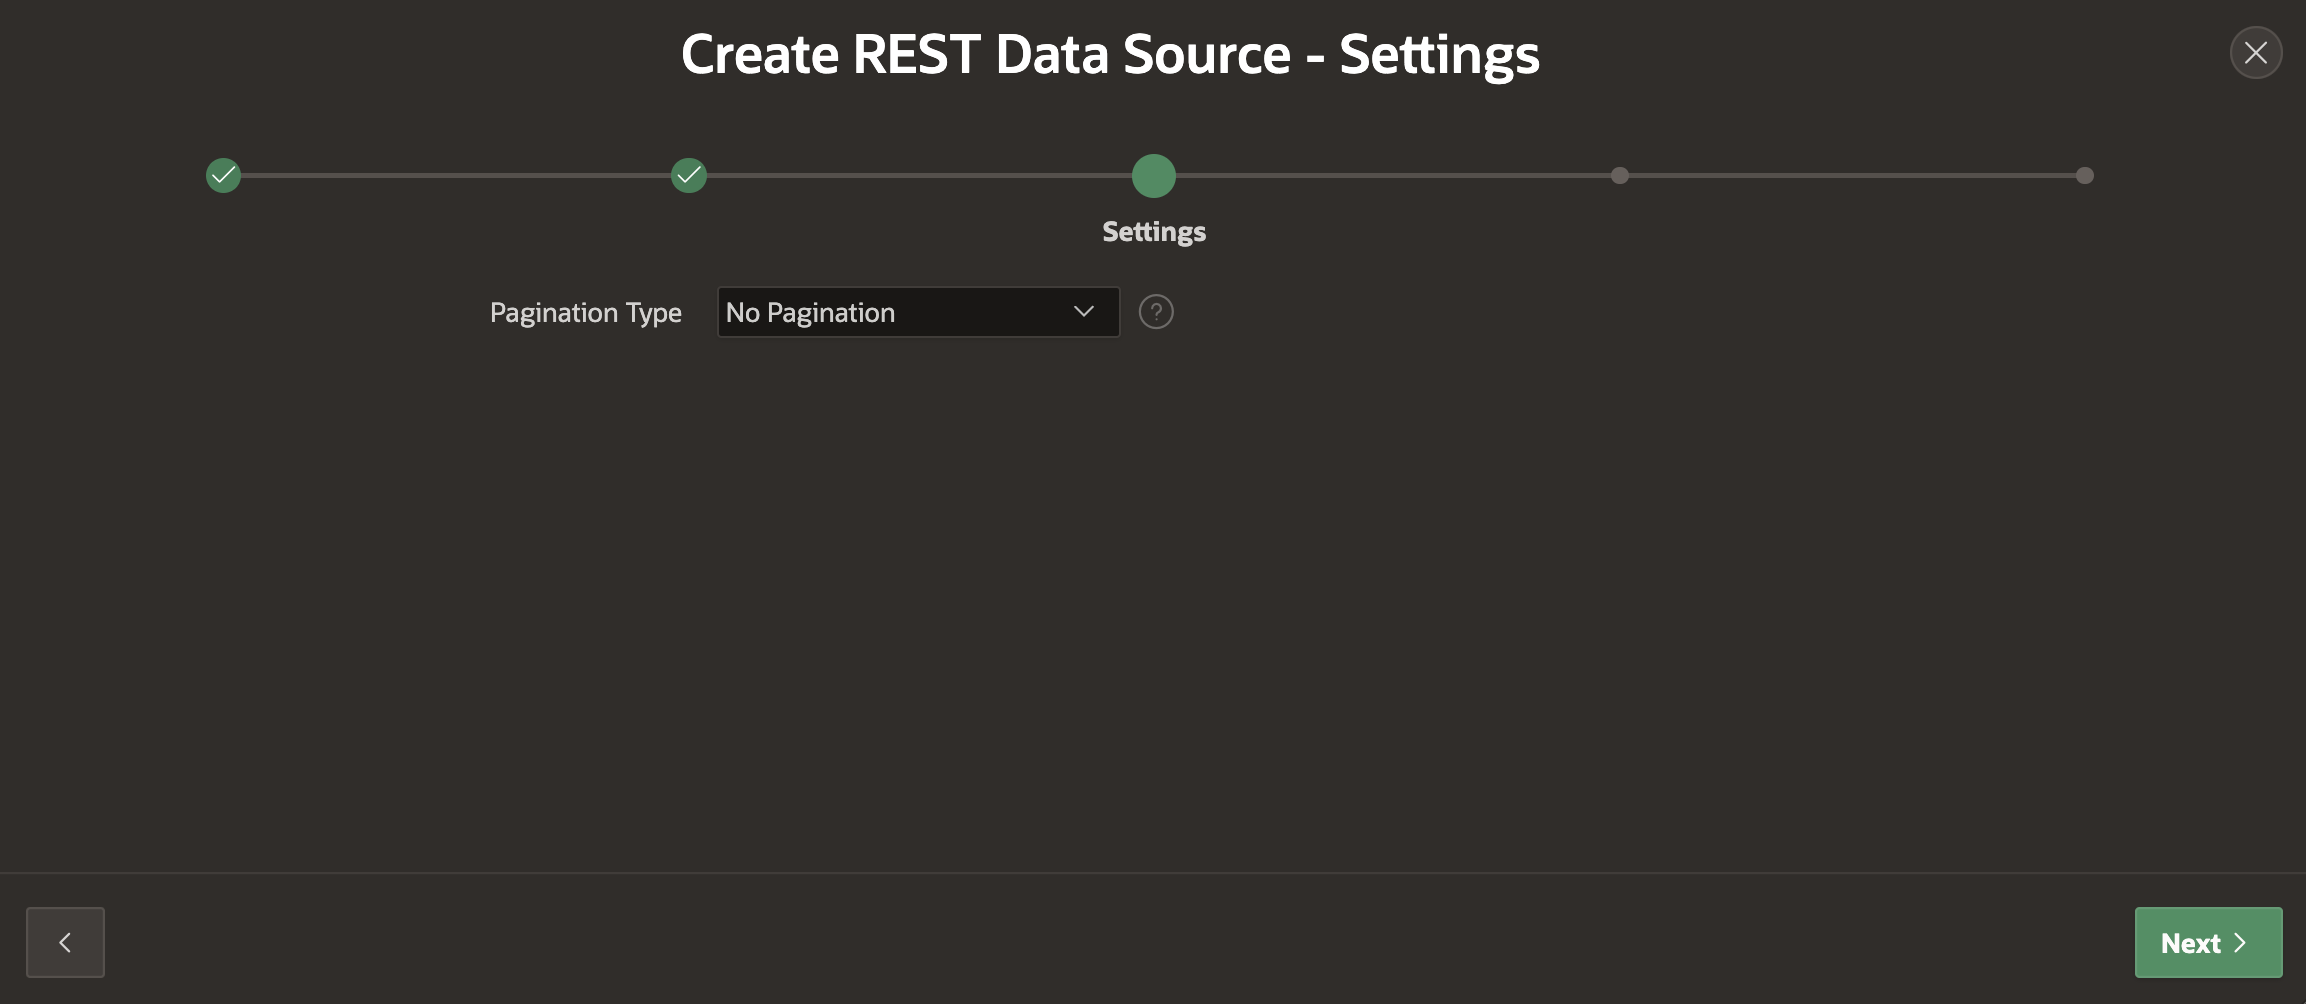Screen dimensions: 2306x1004
Task: Open help for Pagination Type
Action: [x=1155, y=312]
